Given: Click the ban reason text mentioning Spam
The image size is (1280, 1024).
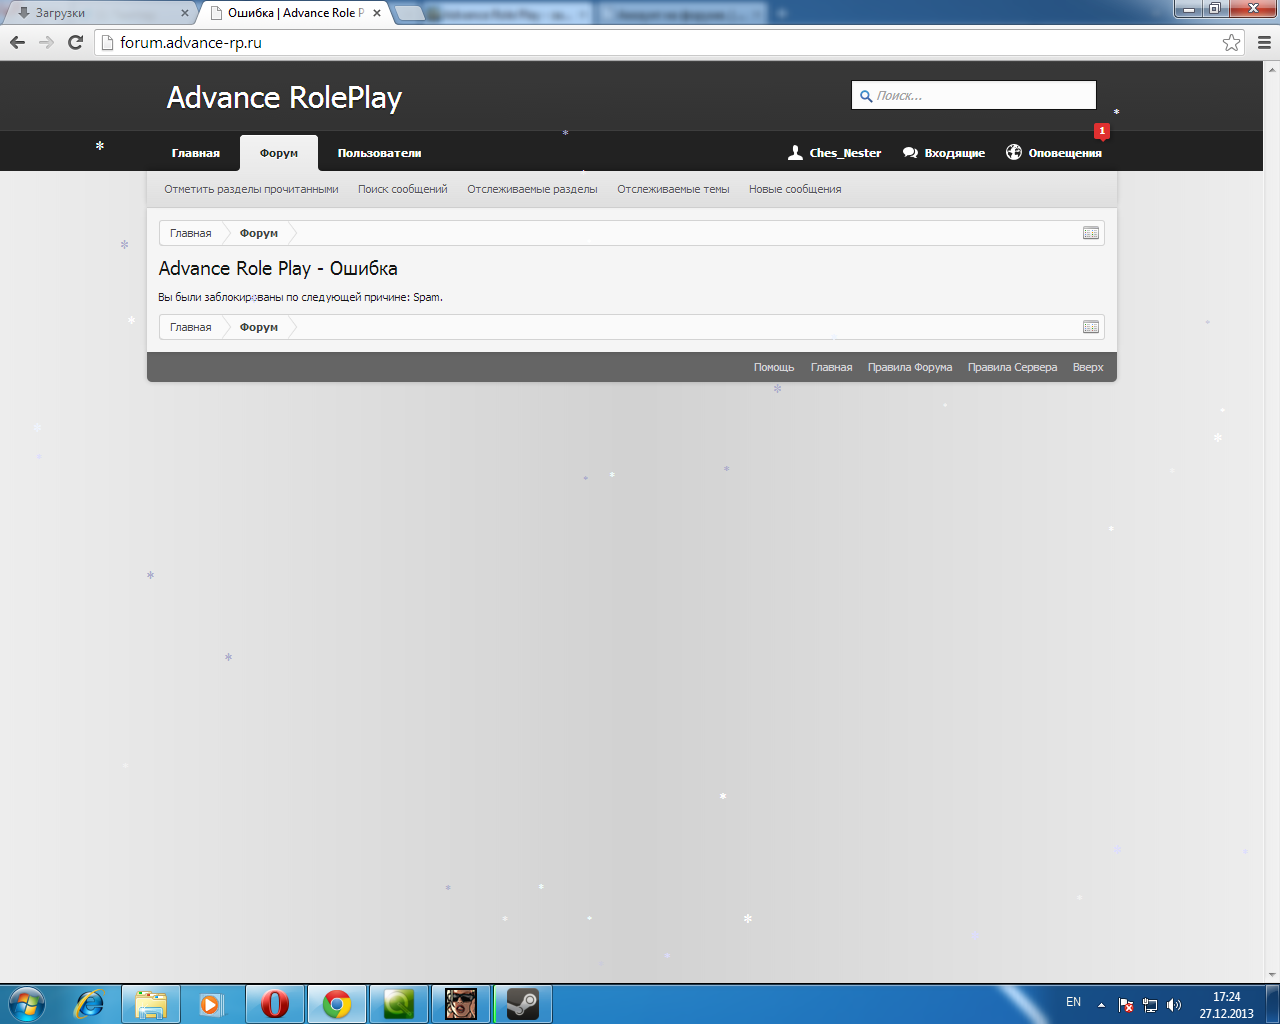Looking at the screenshot, I should tap(300, 297).
